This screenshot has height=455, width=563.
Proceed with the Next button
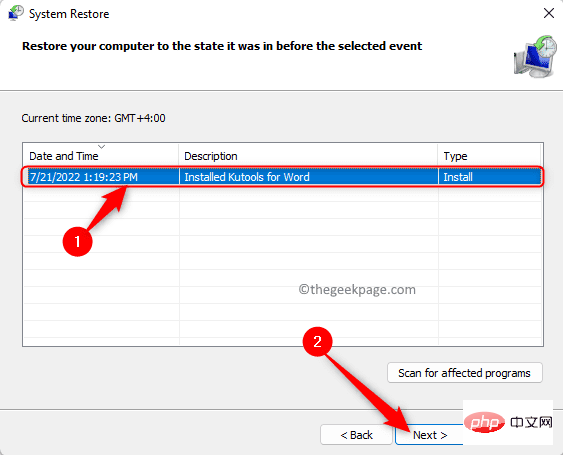click(x=429, y=435)
